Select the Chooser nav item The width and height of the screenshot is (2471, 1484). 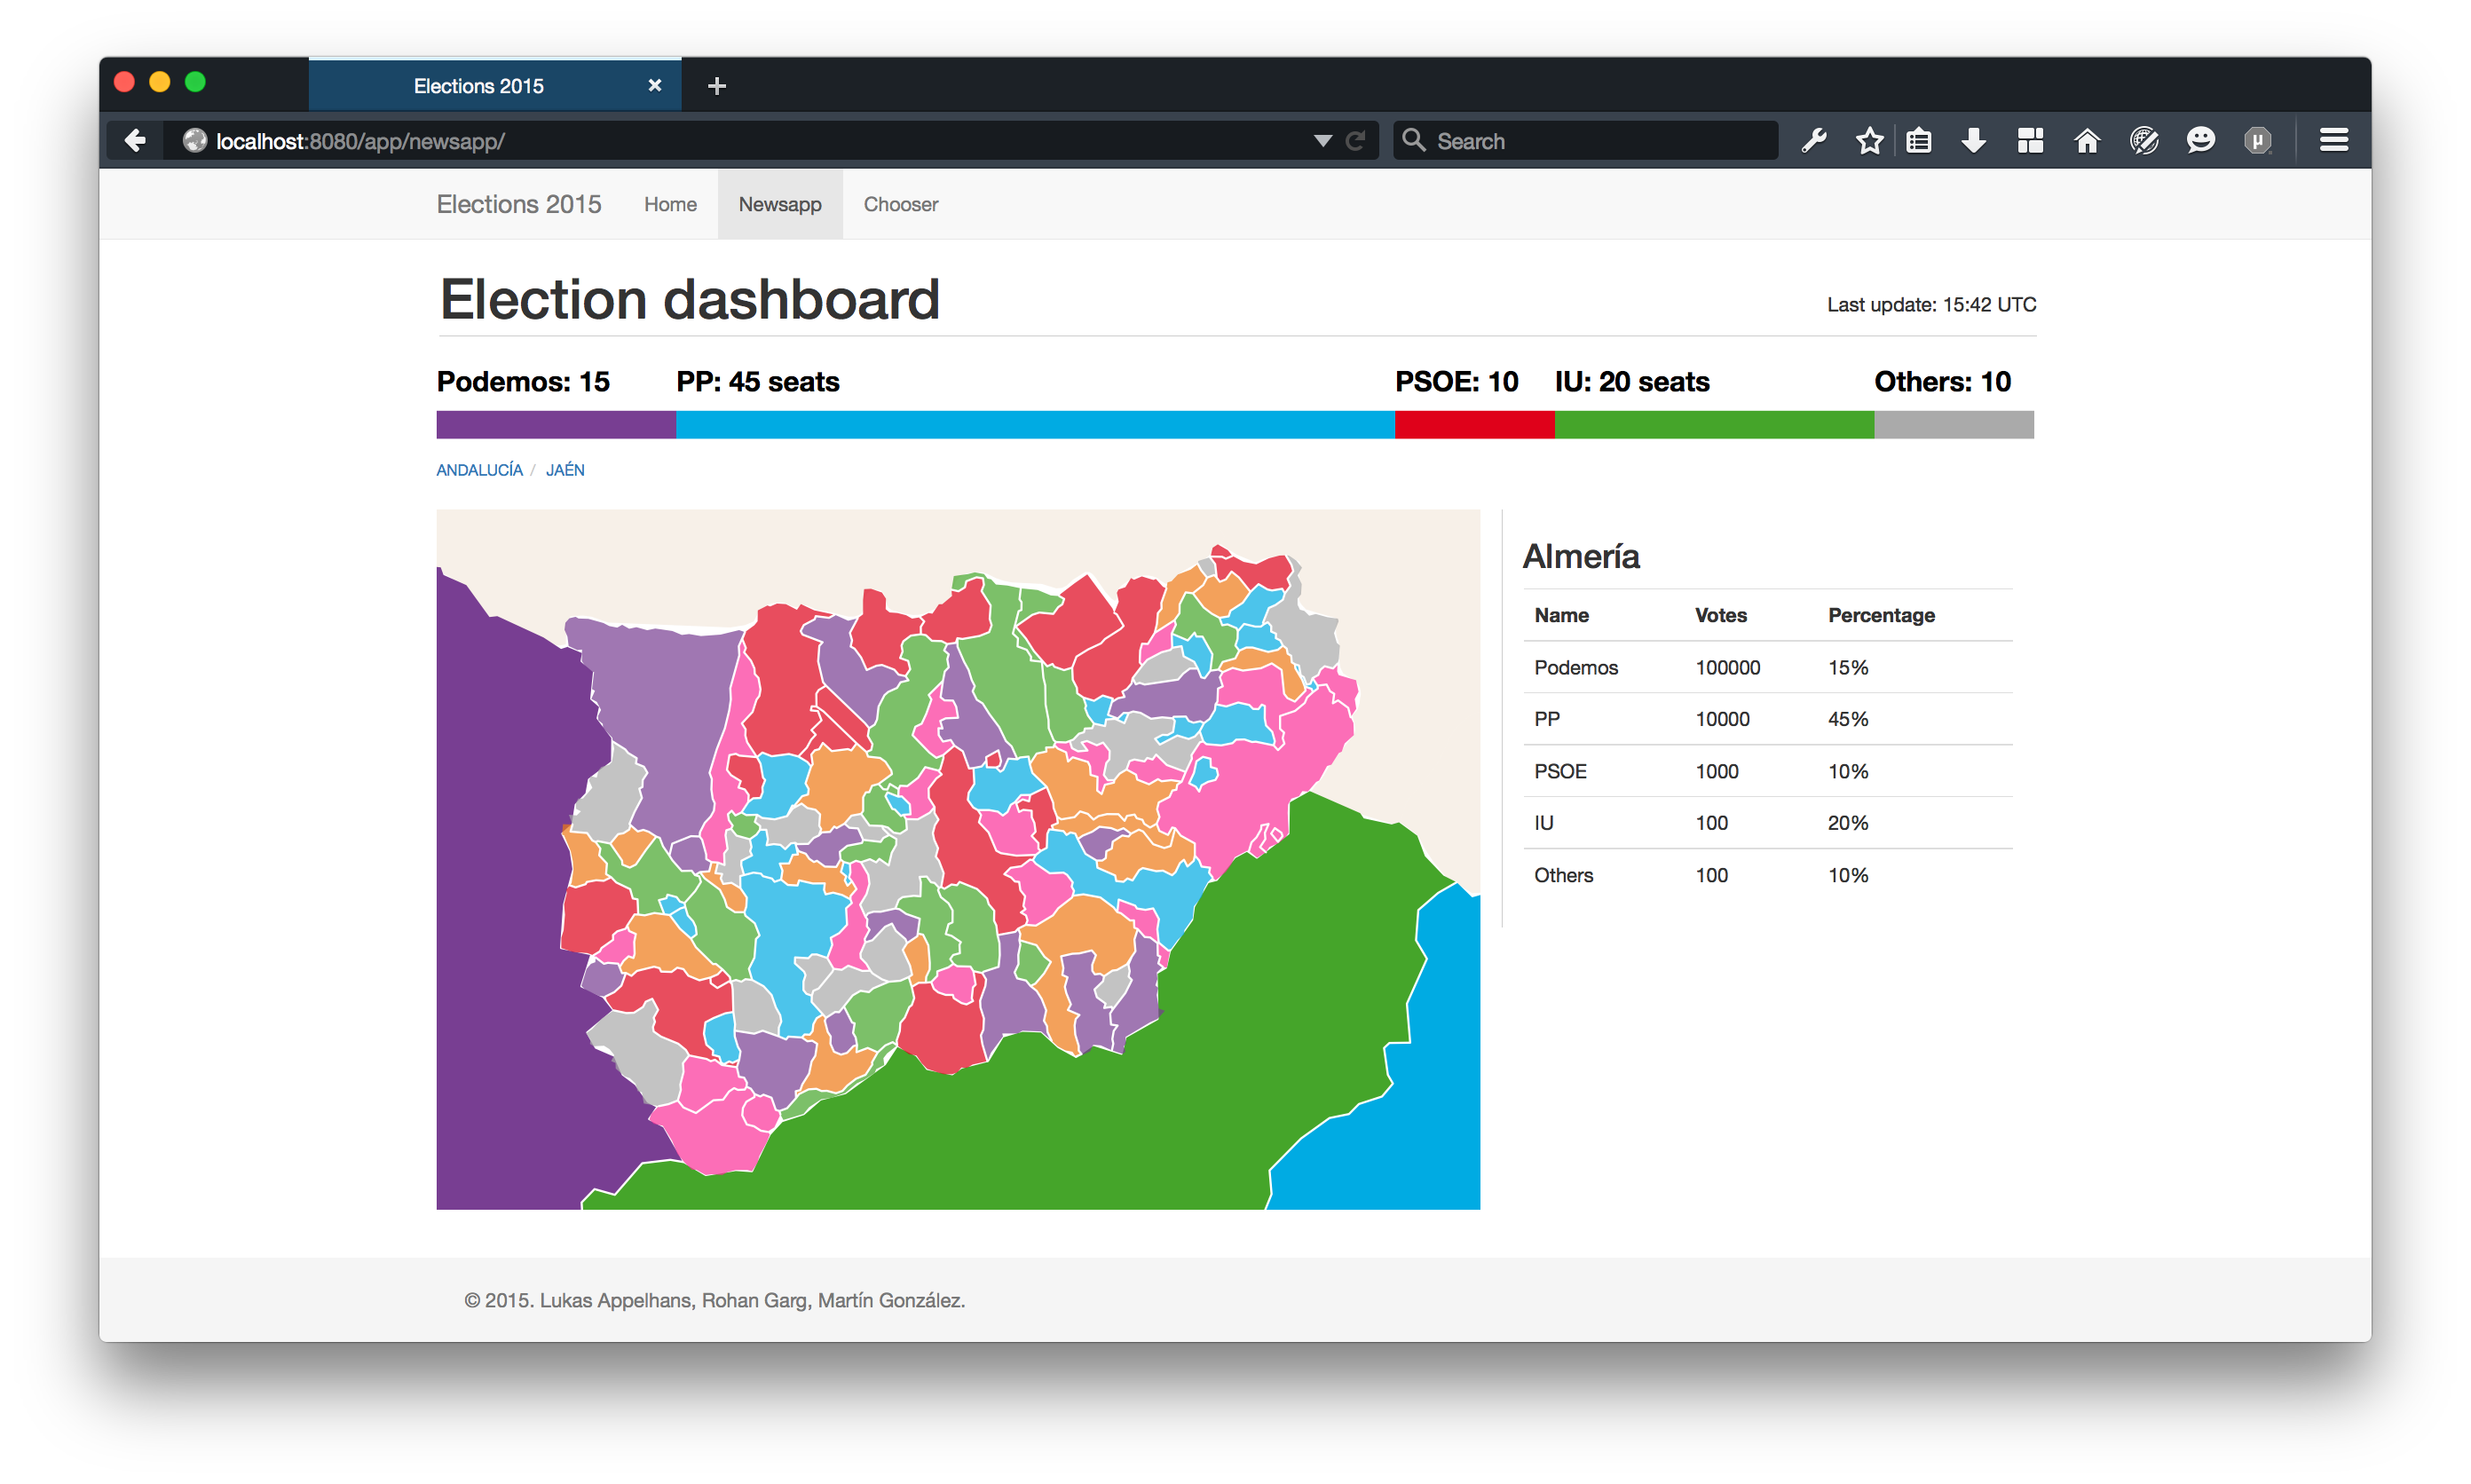(x=900, y=204)
